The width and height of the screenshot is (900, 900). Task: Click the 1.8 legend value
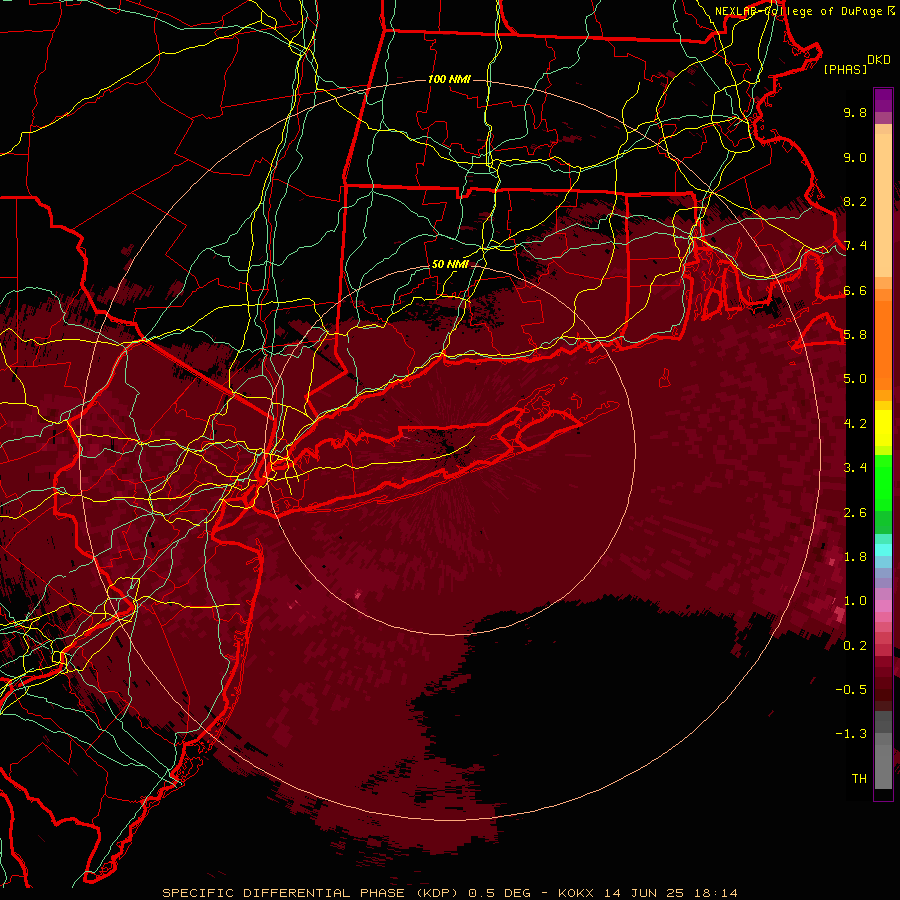click(855, 557)
